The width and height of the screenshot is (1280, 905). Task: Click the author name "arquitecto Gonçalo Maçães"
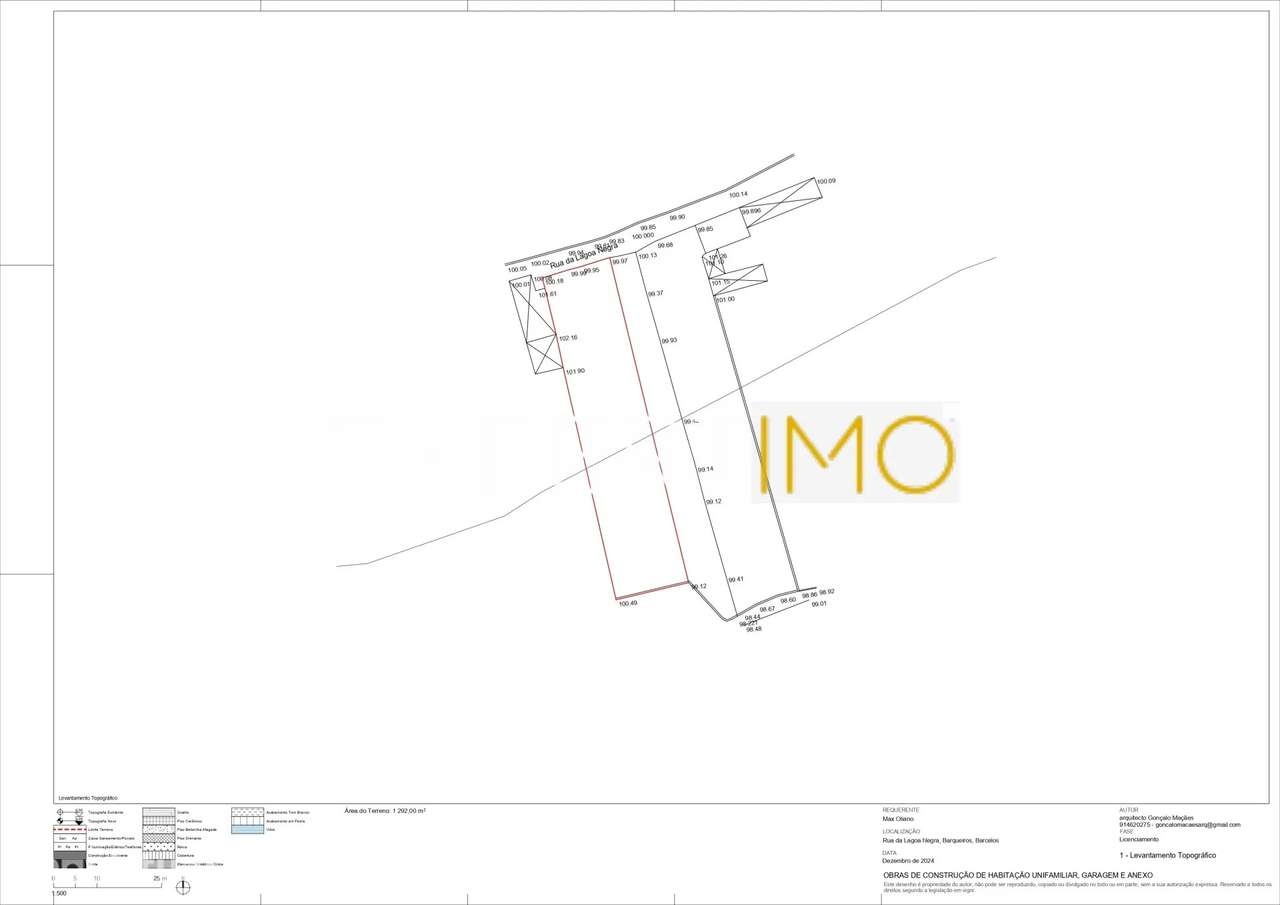(x=1157, y=817)
